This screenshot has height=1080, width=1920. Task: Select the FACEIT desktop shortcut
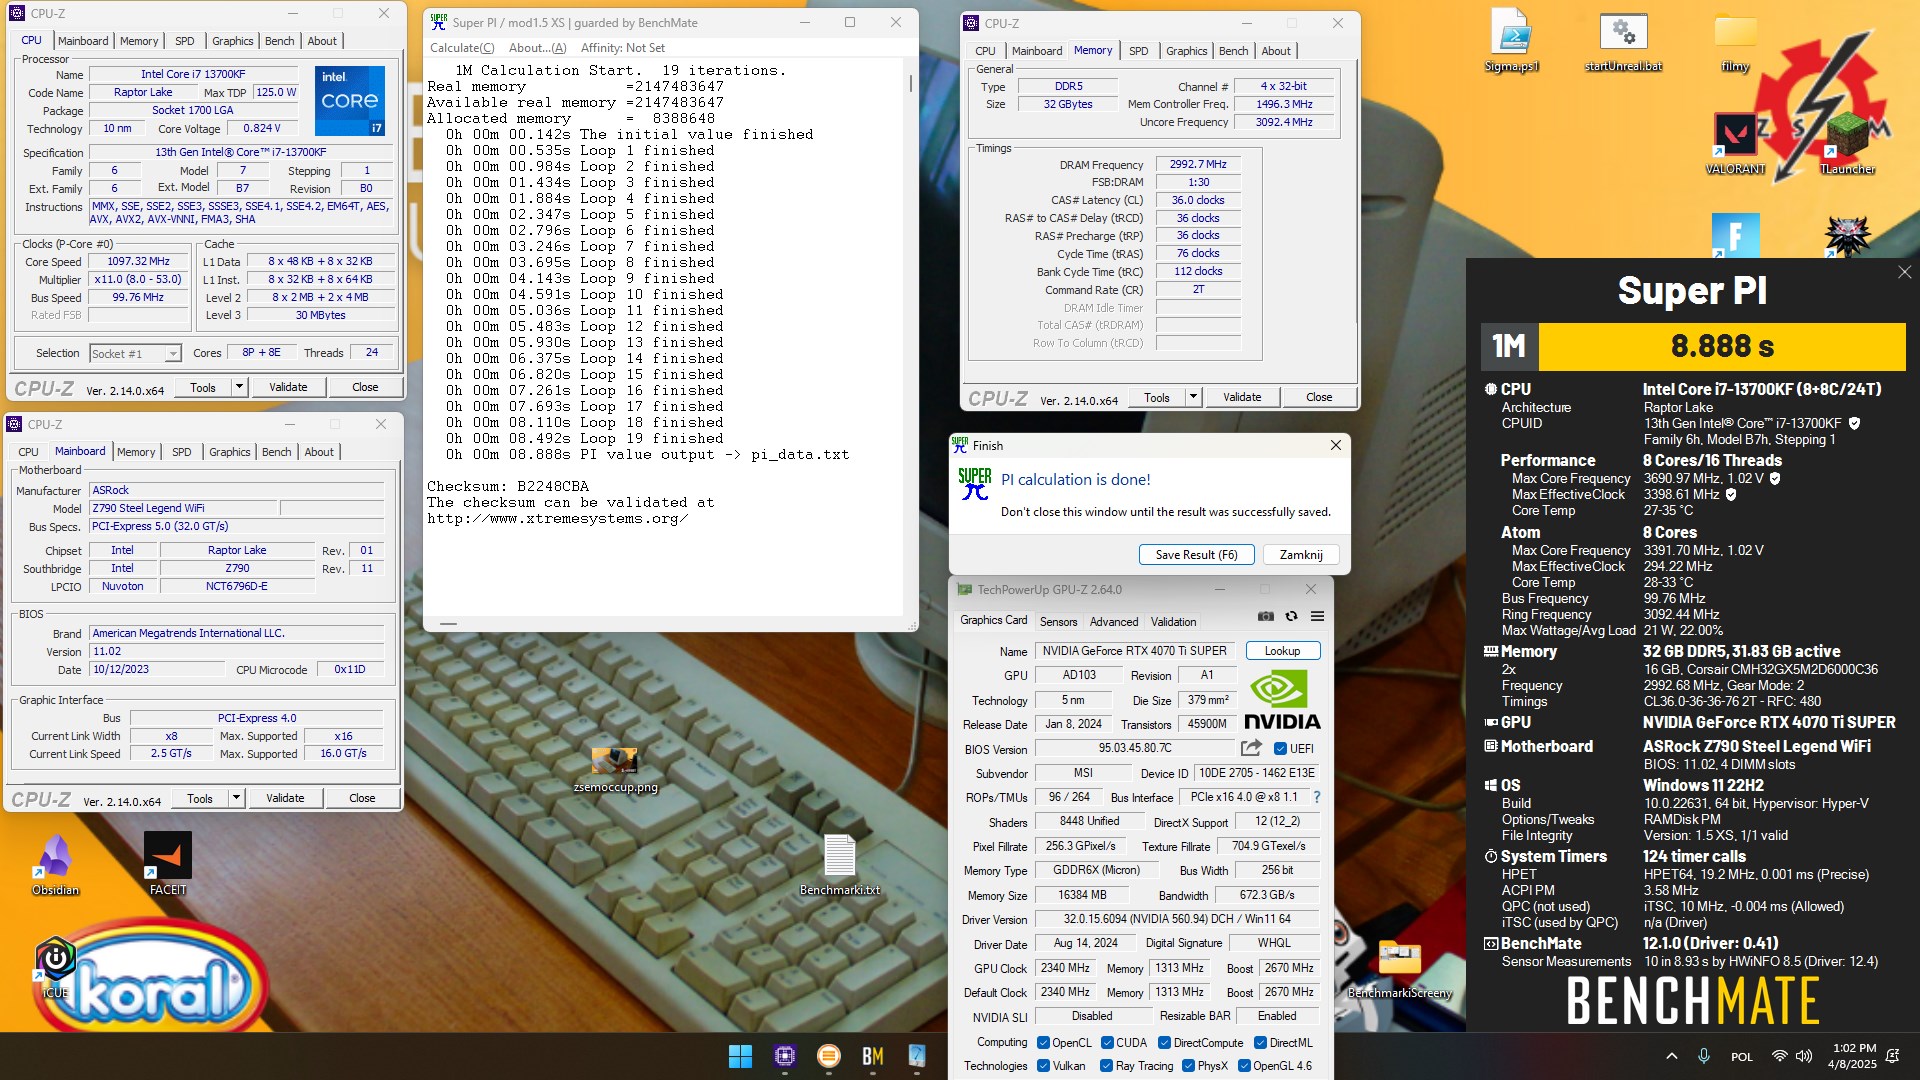coord(167,865)
